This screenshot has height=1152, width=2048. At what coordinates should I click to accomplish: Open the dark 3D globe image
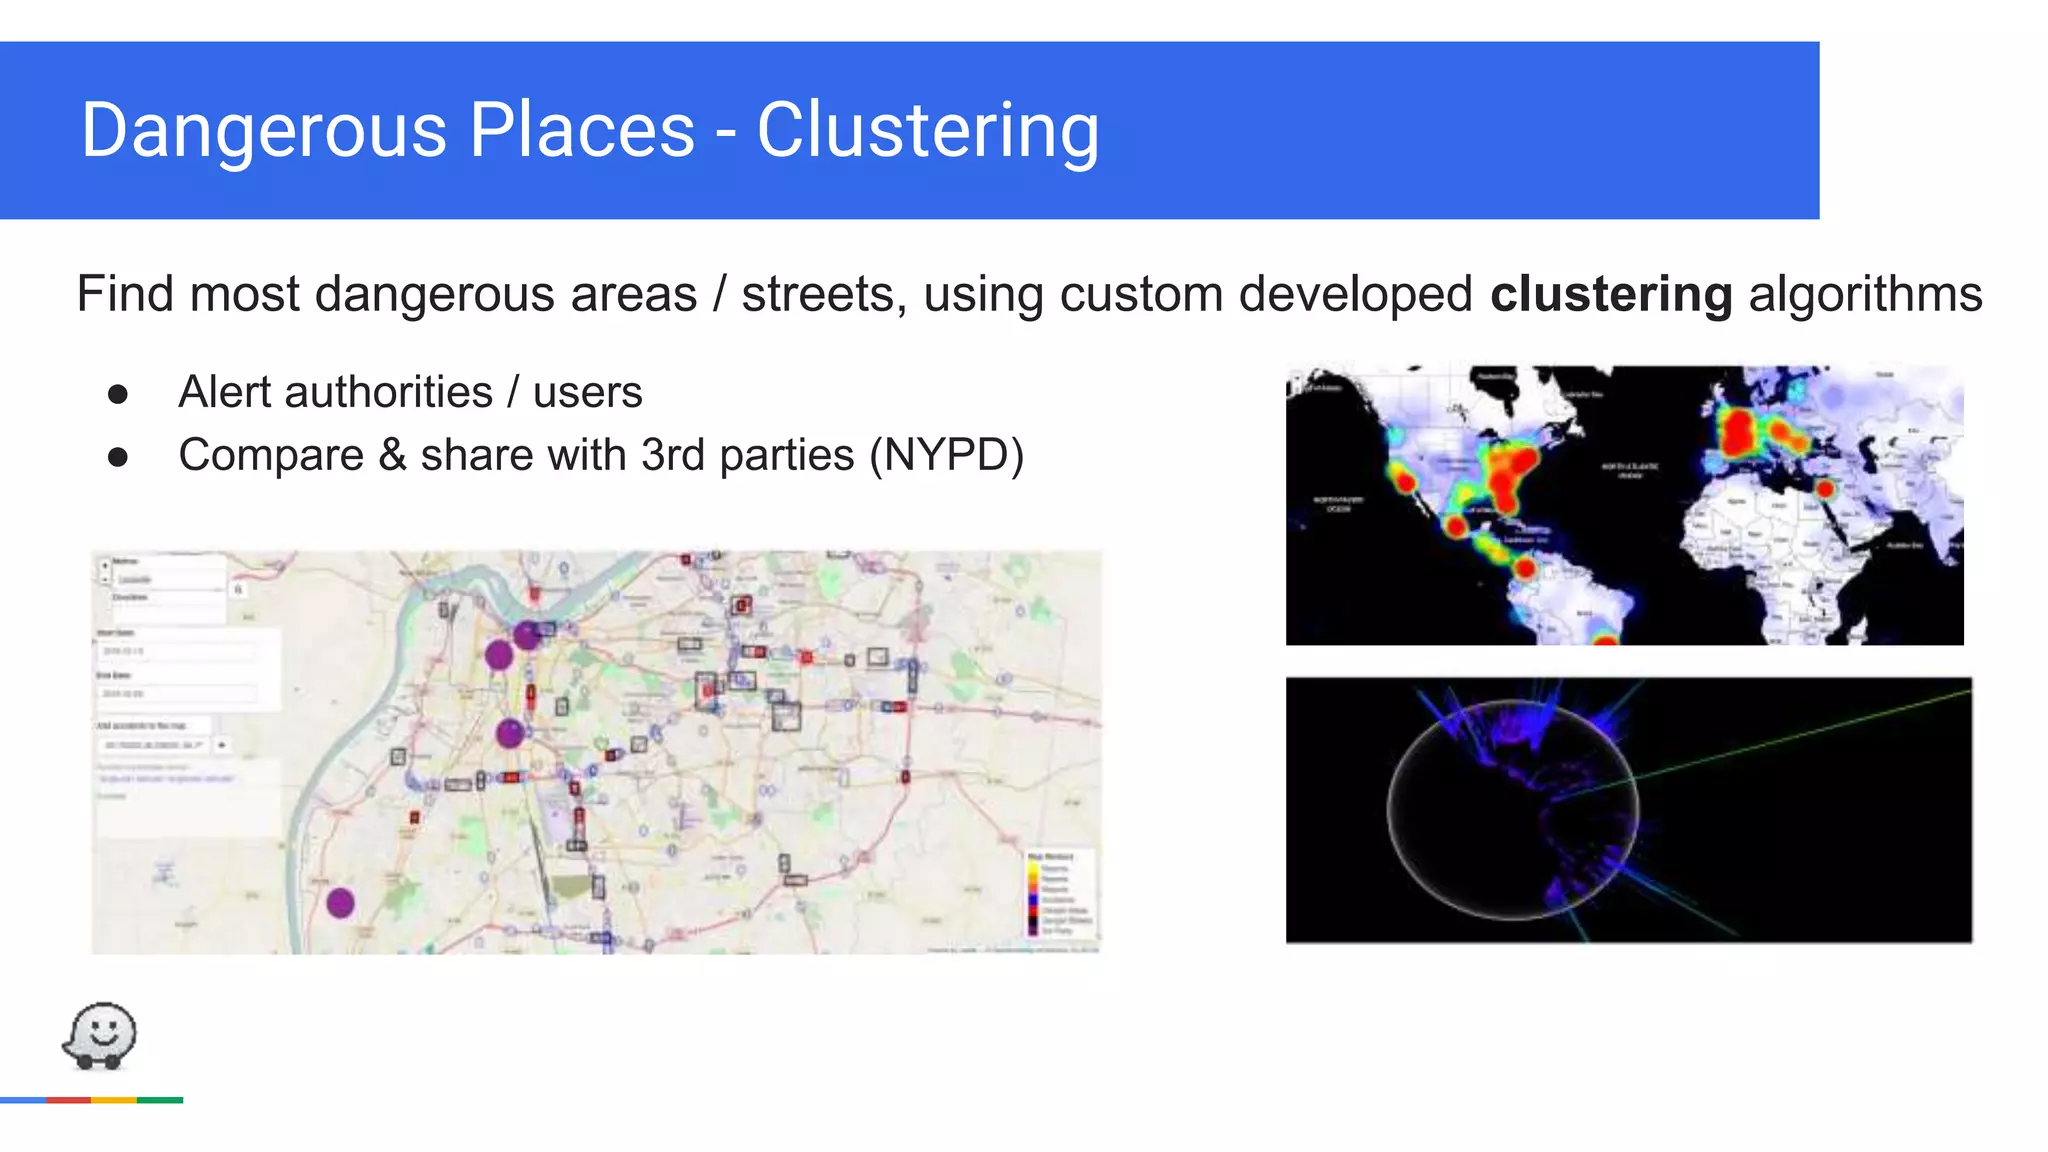[x=1629, y=810]
